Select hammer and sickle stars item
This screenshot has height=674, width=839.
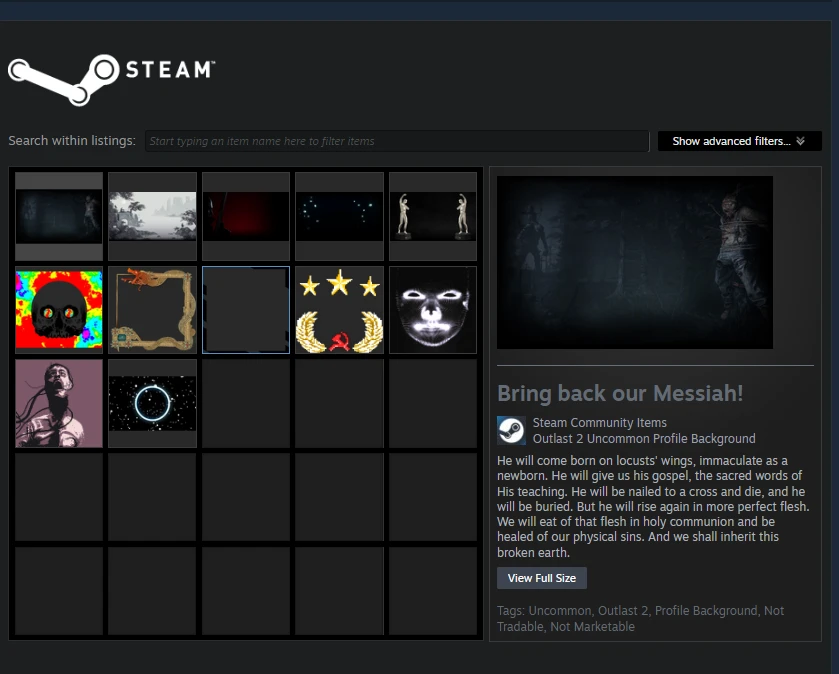(x=339, y=310)
